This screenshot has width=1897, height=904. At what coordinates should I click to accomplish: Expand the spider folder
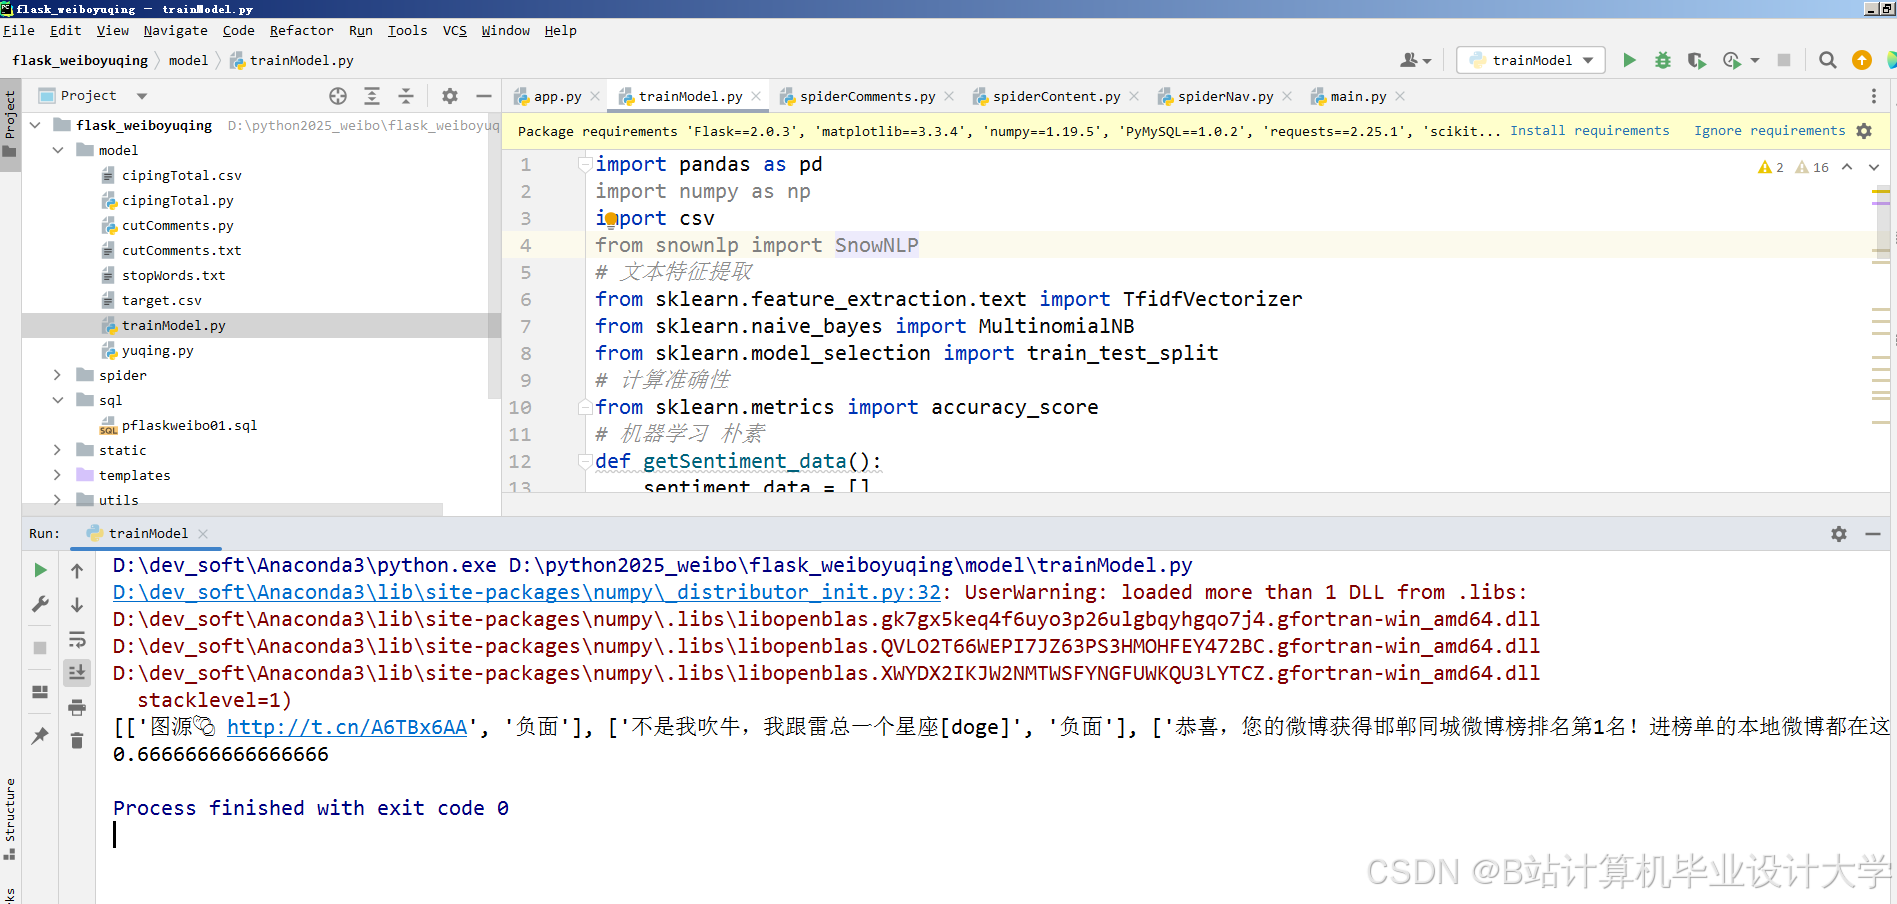pos(58,375)
